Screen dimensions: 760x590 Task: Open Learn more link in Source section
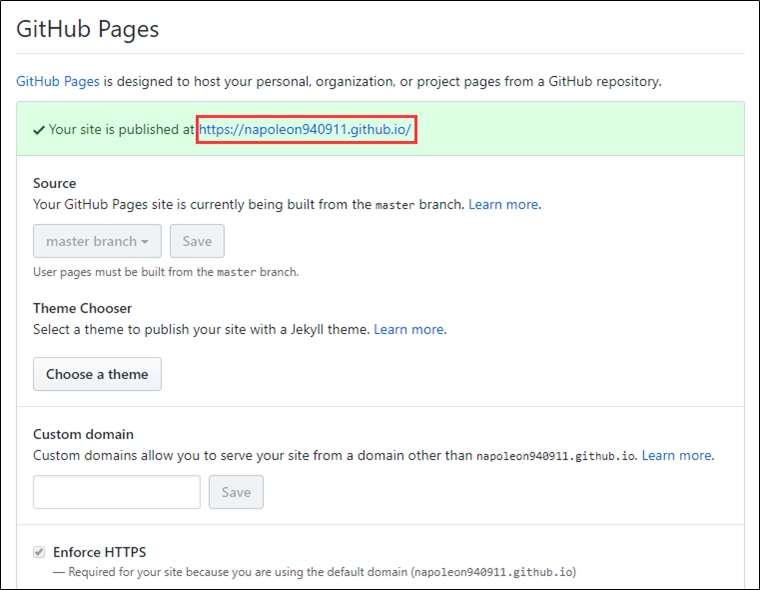pyautogui.click(x=503, y=205)
